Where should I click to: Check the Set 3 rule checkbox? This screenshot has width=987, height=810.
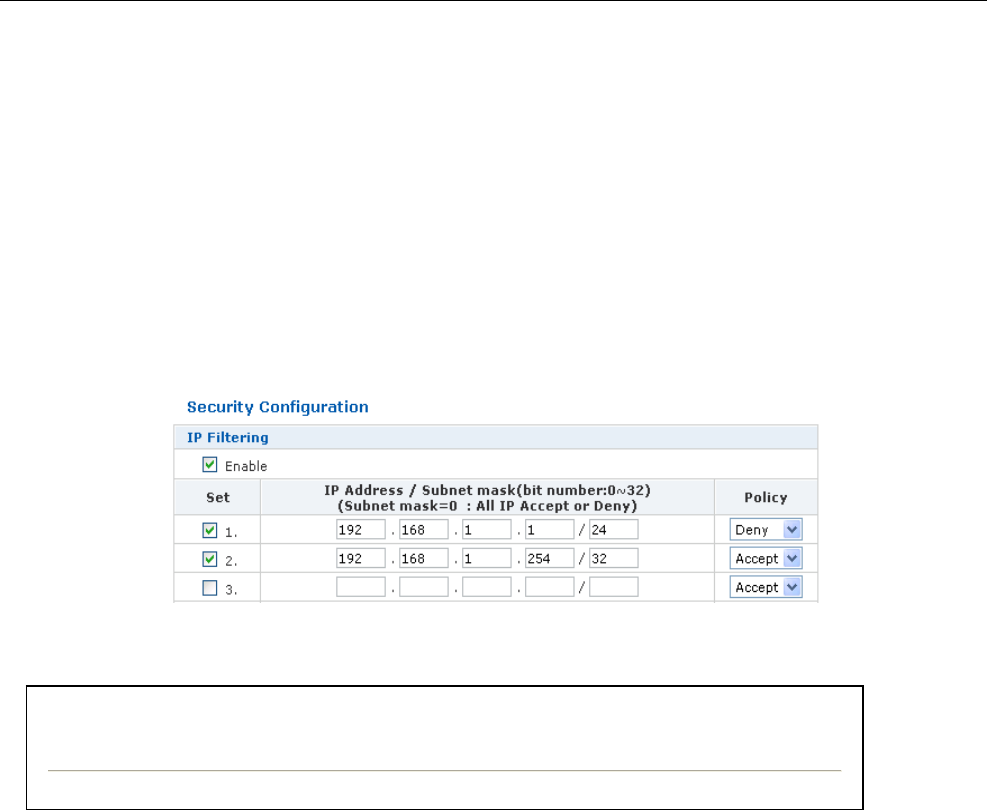210,588
